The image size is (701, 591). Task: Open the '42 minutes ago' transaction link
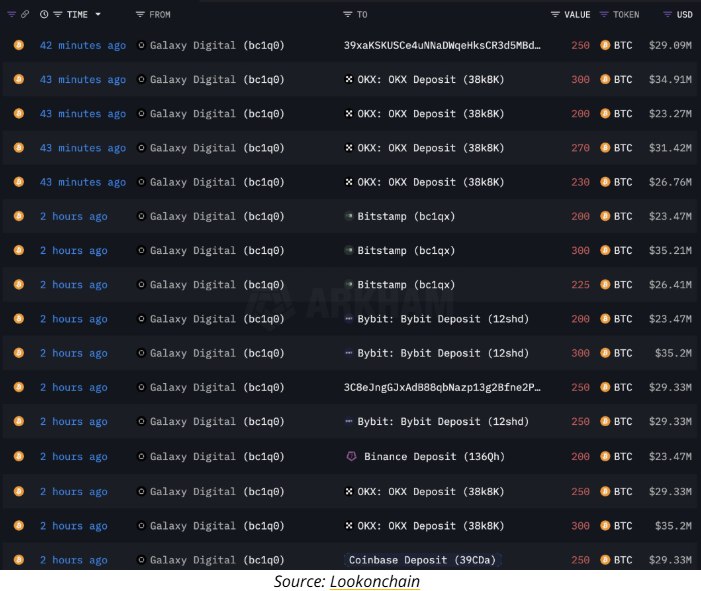pos(83,45)
